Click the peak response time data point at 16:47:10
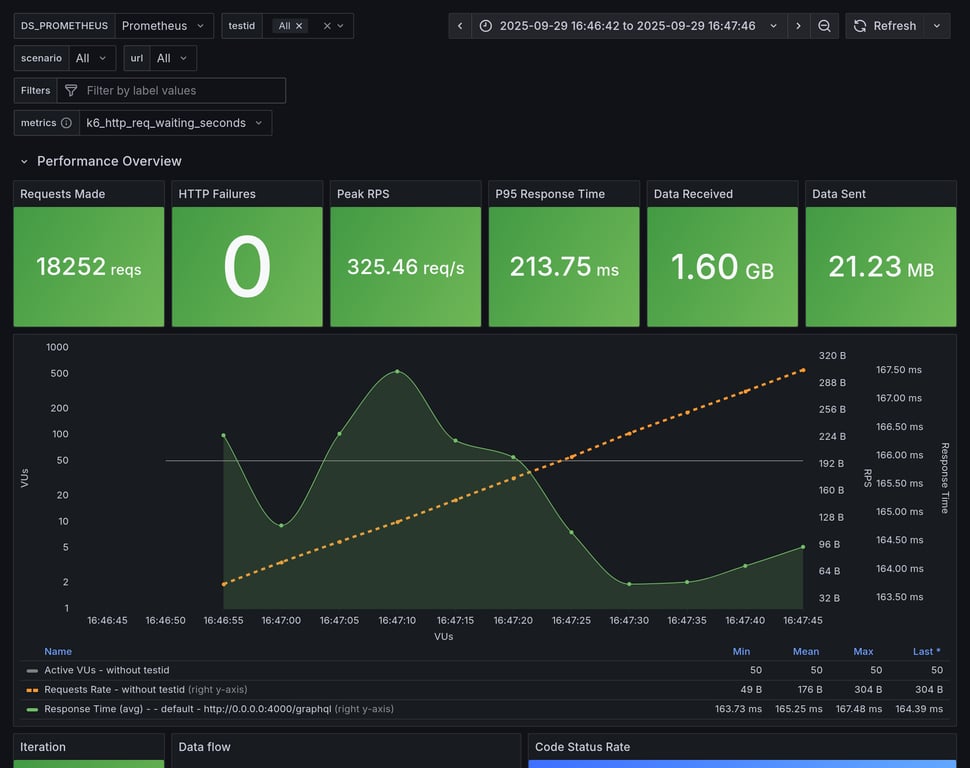970x768 pixels. tap(397, 371)
